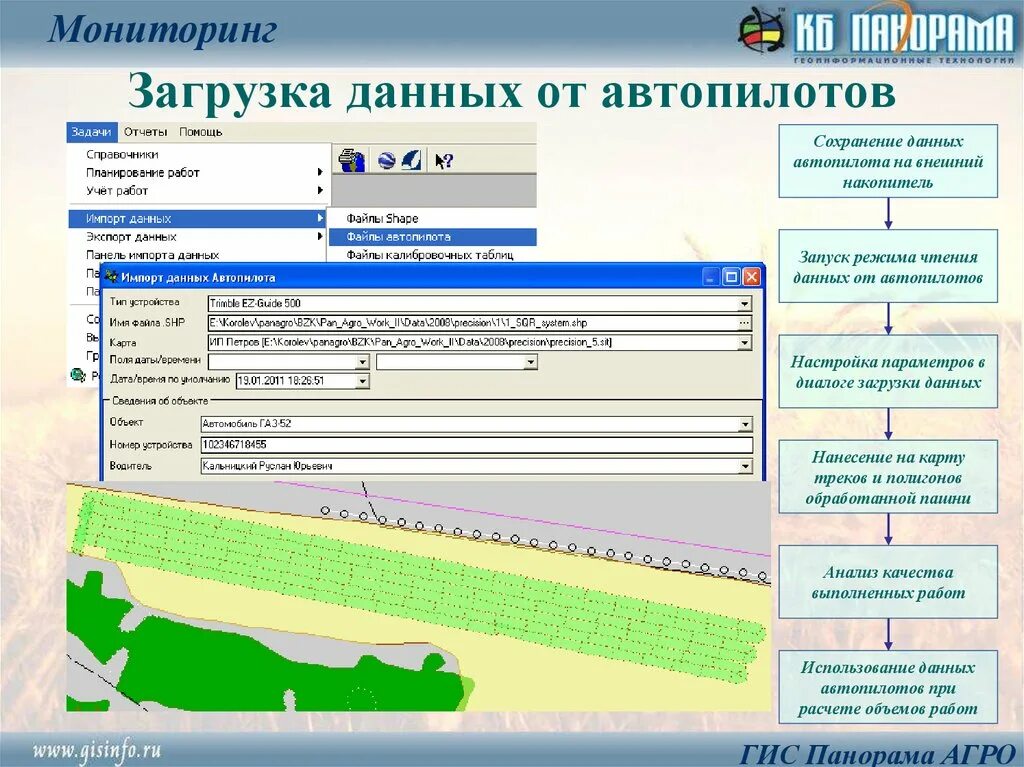Click Сохранение данных автопилота step box
Viewport: 1024px width, 767px height.
(888, 161)
